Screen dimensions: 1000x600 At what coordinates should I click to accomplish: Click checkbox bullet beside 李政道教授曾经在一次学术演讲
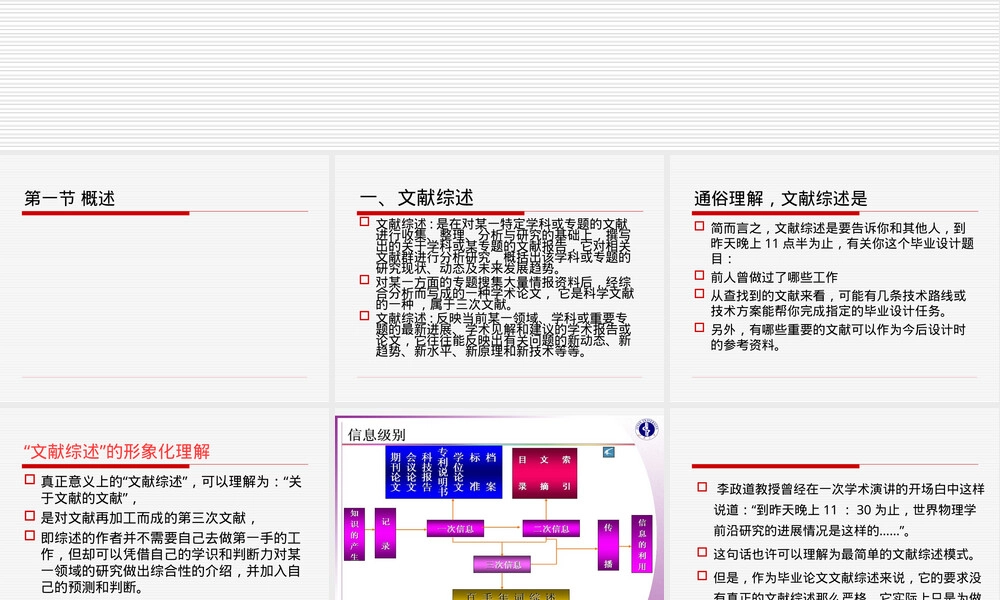702,487
